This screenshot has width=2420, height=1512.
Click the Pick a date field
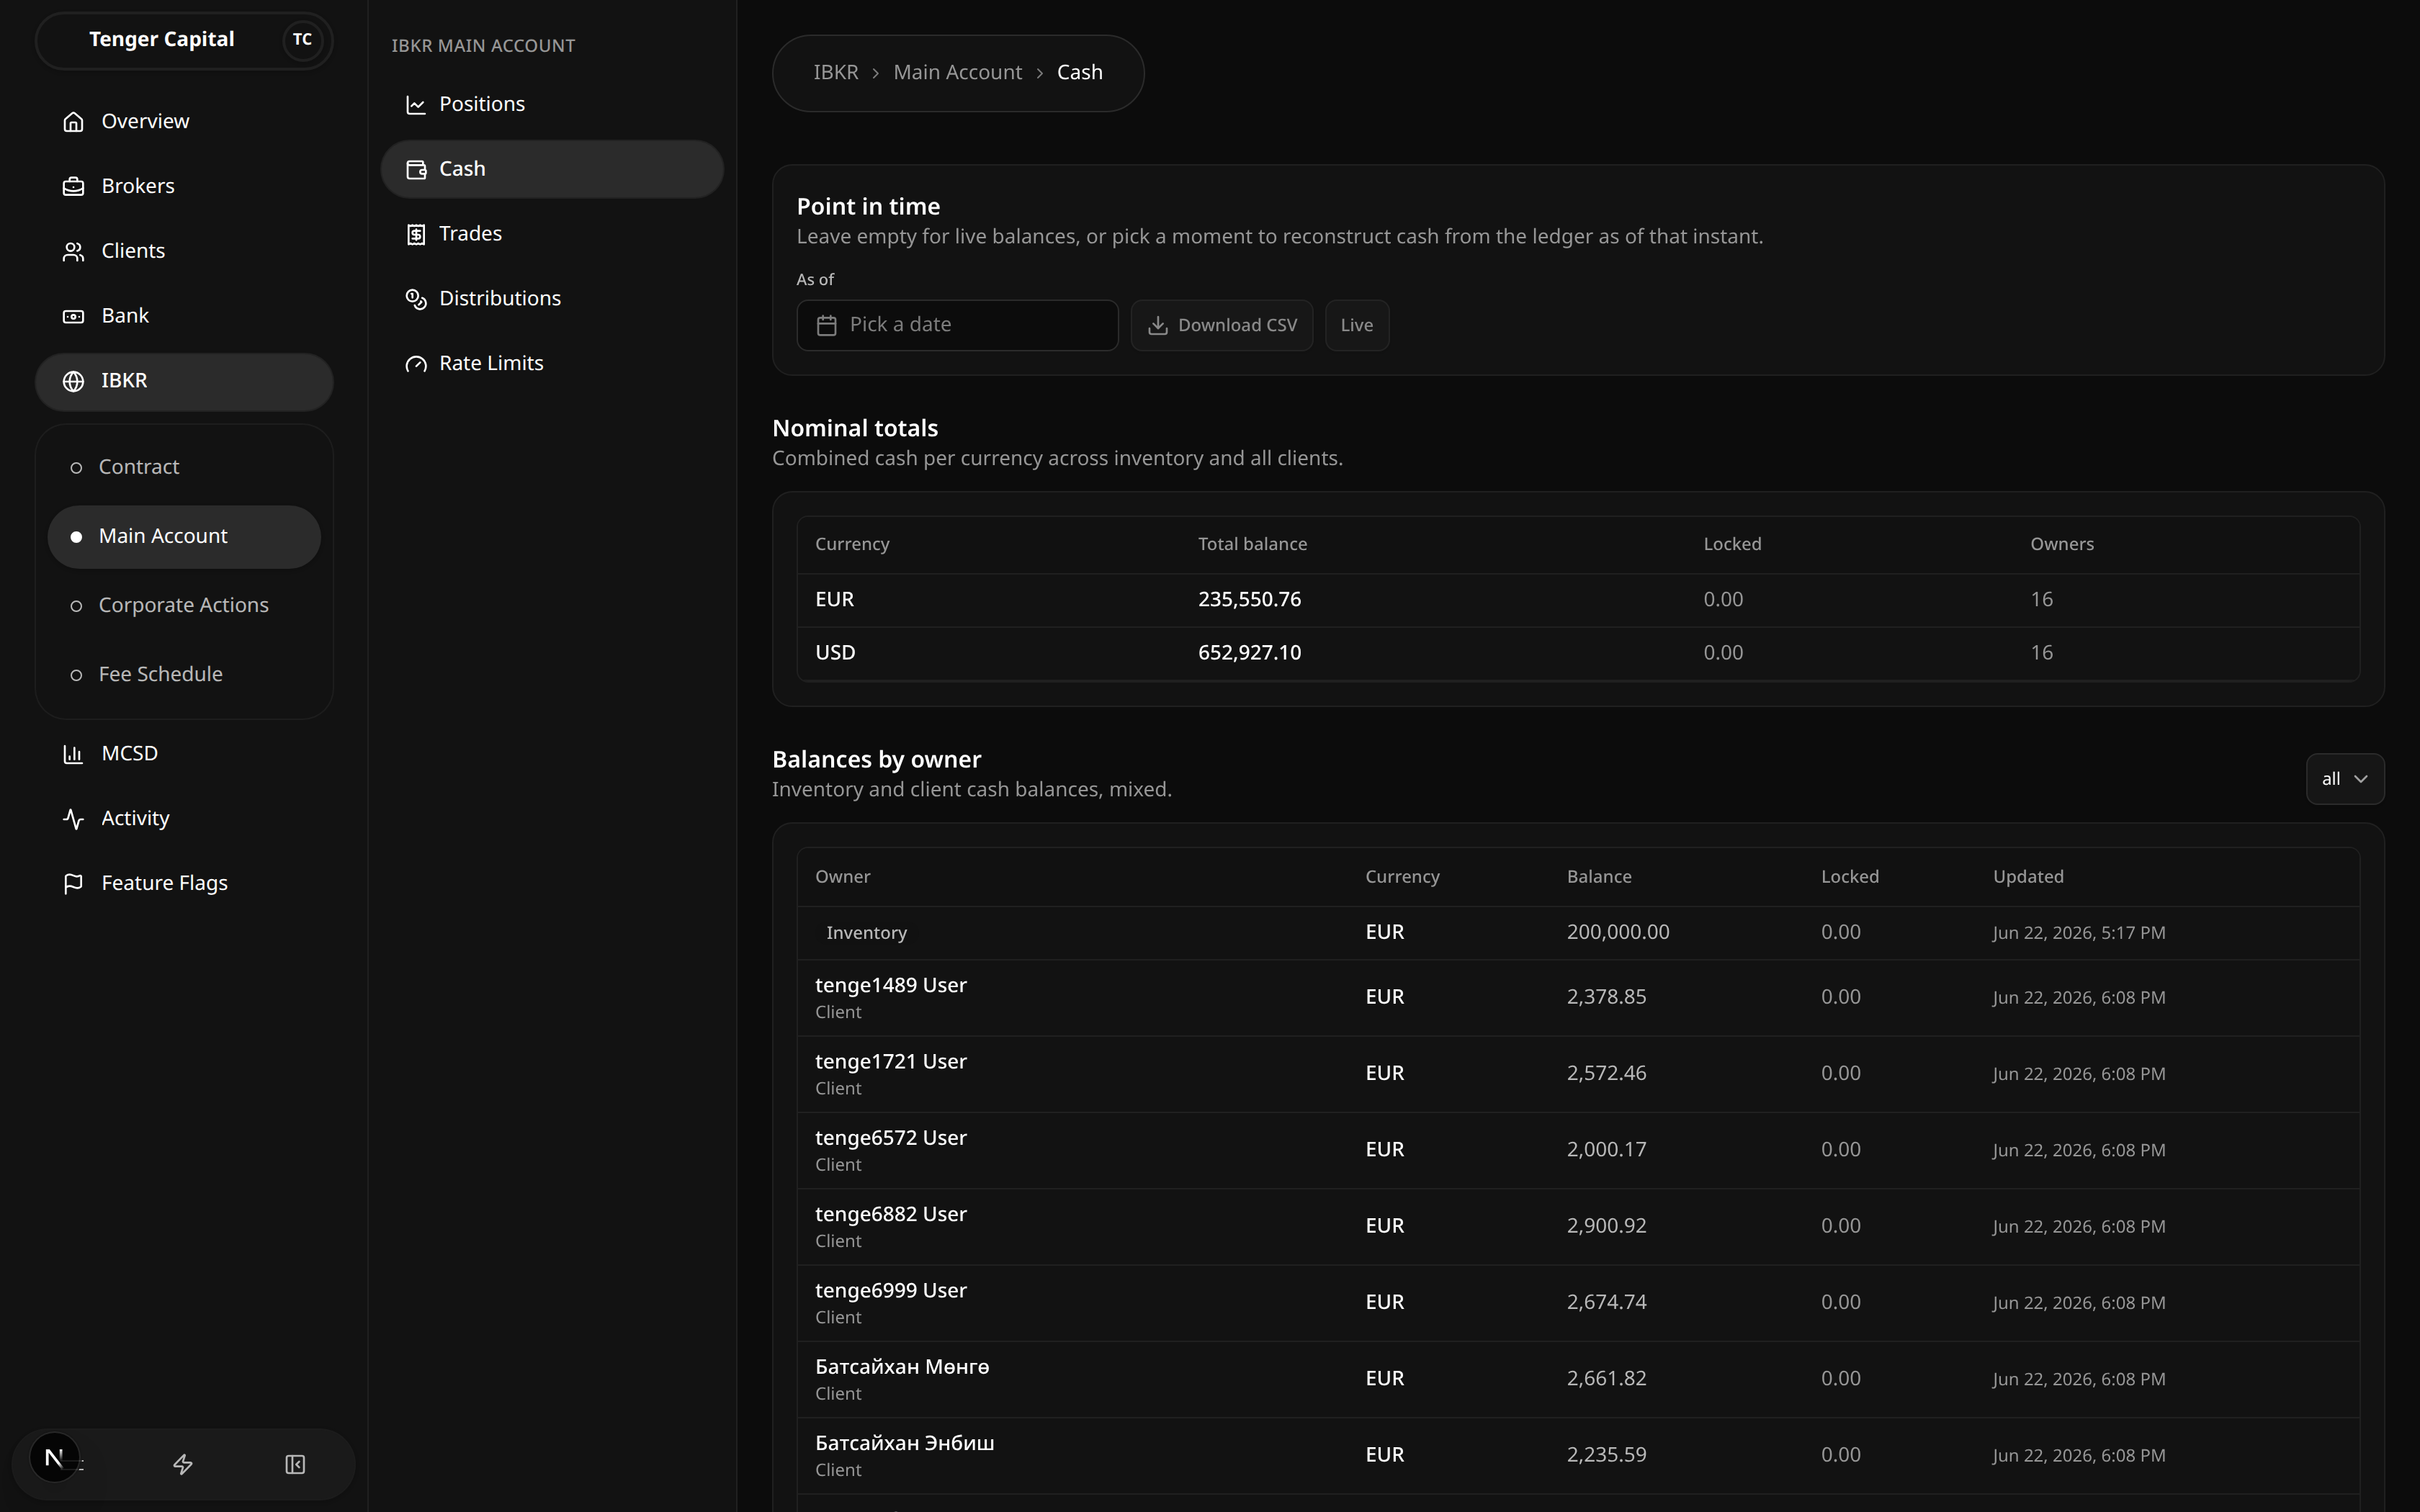point(957,326)
